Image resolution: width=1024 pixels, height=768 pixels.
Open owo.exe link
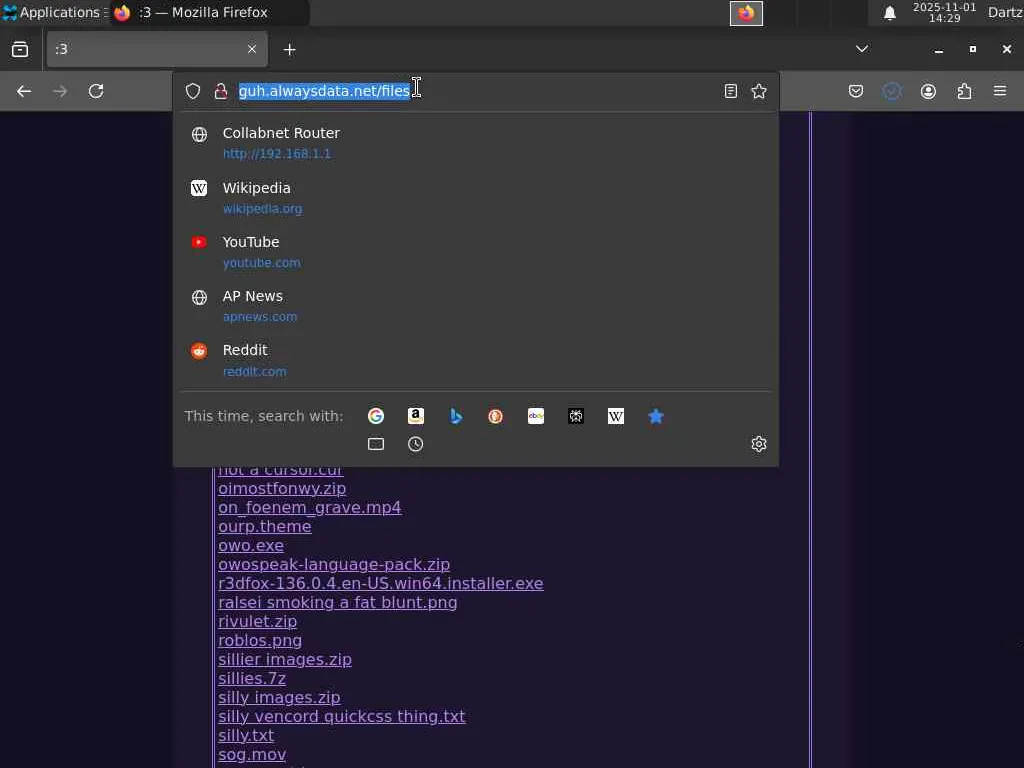tap(251, 545)
